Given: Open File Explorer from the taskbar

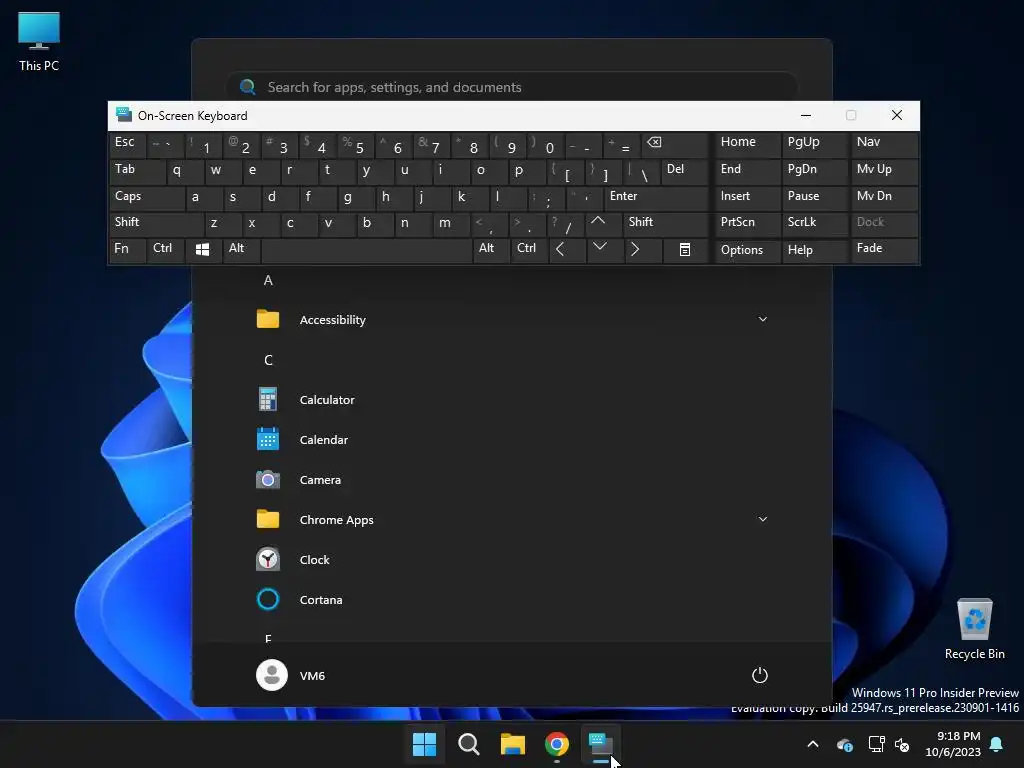Looking at the screenshot, I should pos(513,744).
